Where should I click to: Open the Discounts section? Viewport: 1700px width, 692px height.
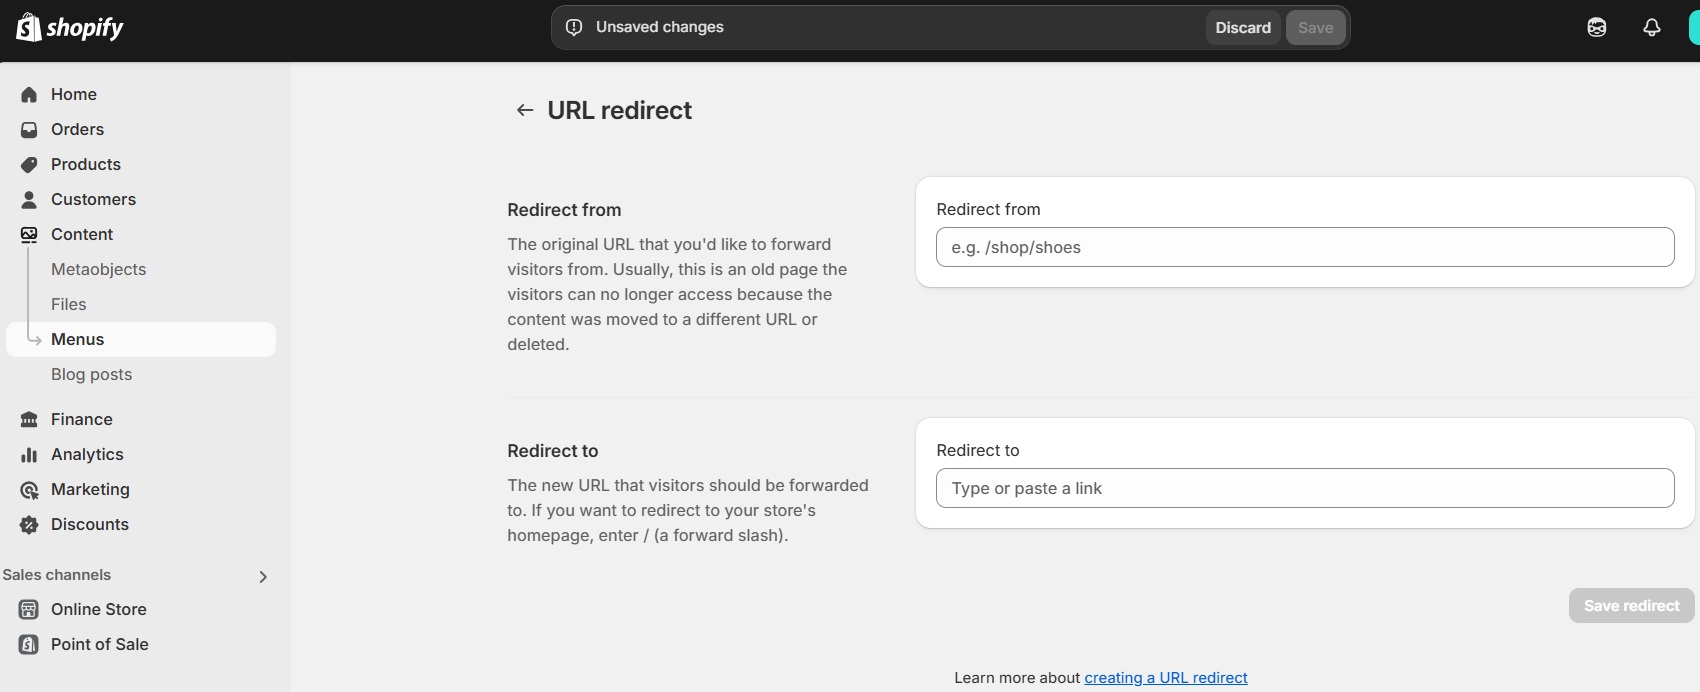pyautogui.click(x=90, y=524)
